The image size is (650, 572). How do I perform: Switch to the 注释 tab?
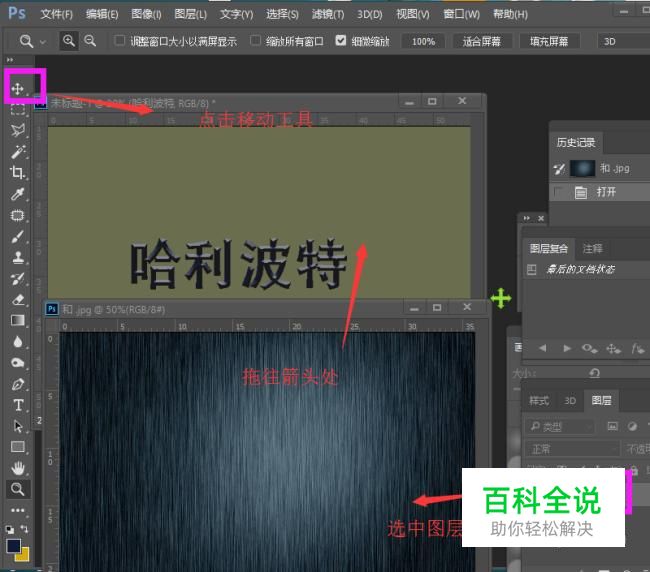pos(592,248)
